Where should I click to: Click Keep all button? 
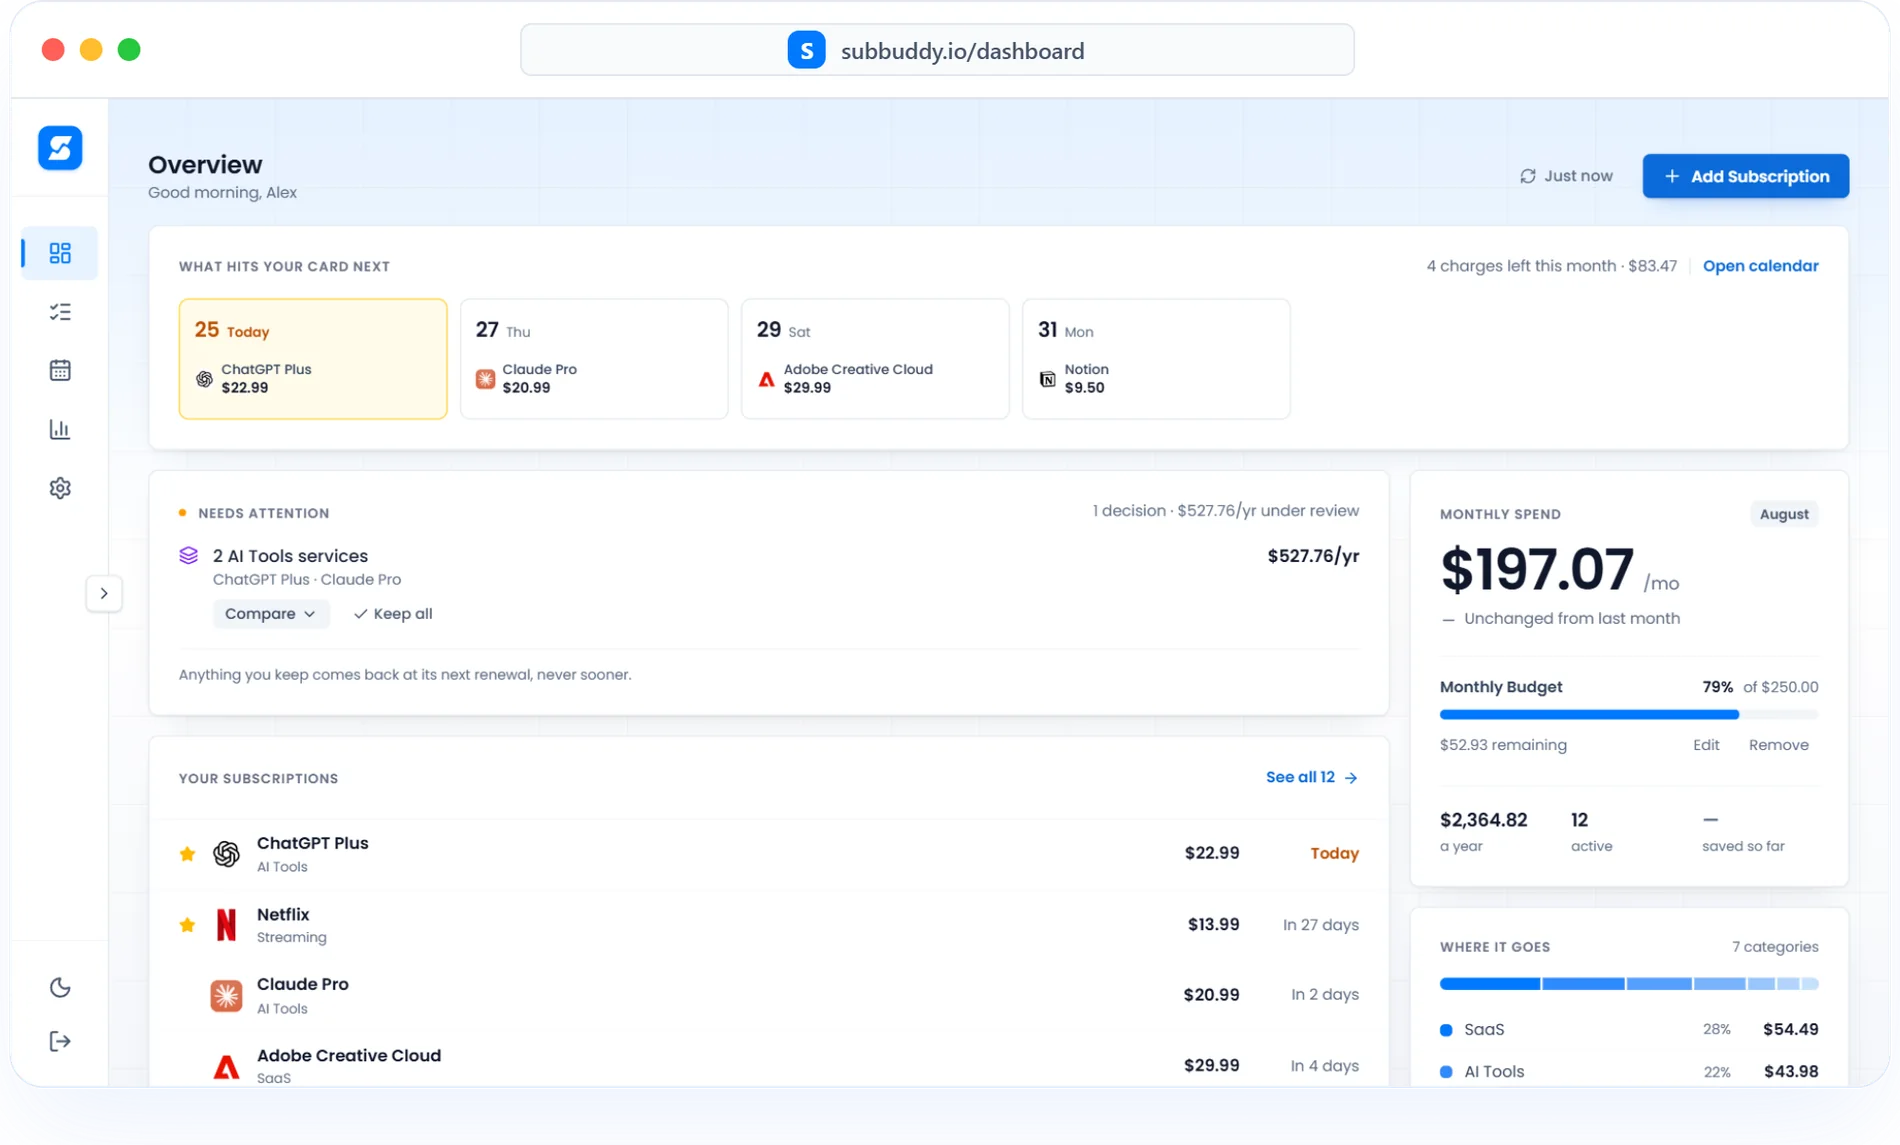[393, 614]
